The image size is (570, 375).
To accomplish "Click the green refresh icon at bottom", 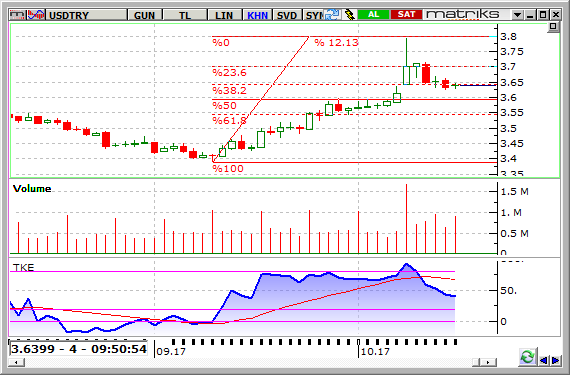I will (x=527, y=357).
